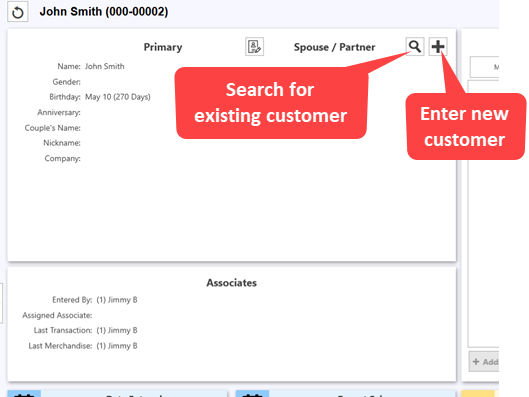
Task: Click the Associates section heading
Action: (232, 283)
